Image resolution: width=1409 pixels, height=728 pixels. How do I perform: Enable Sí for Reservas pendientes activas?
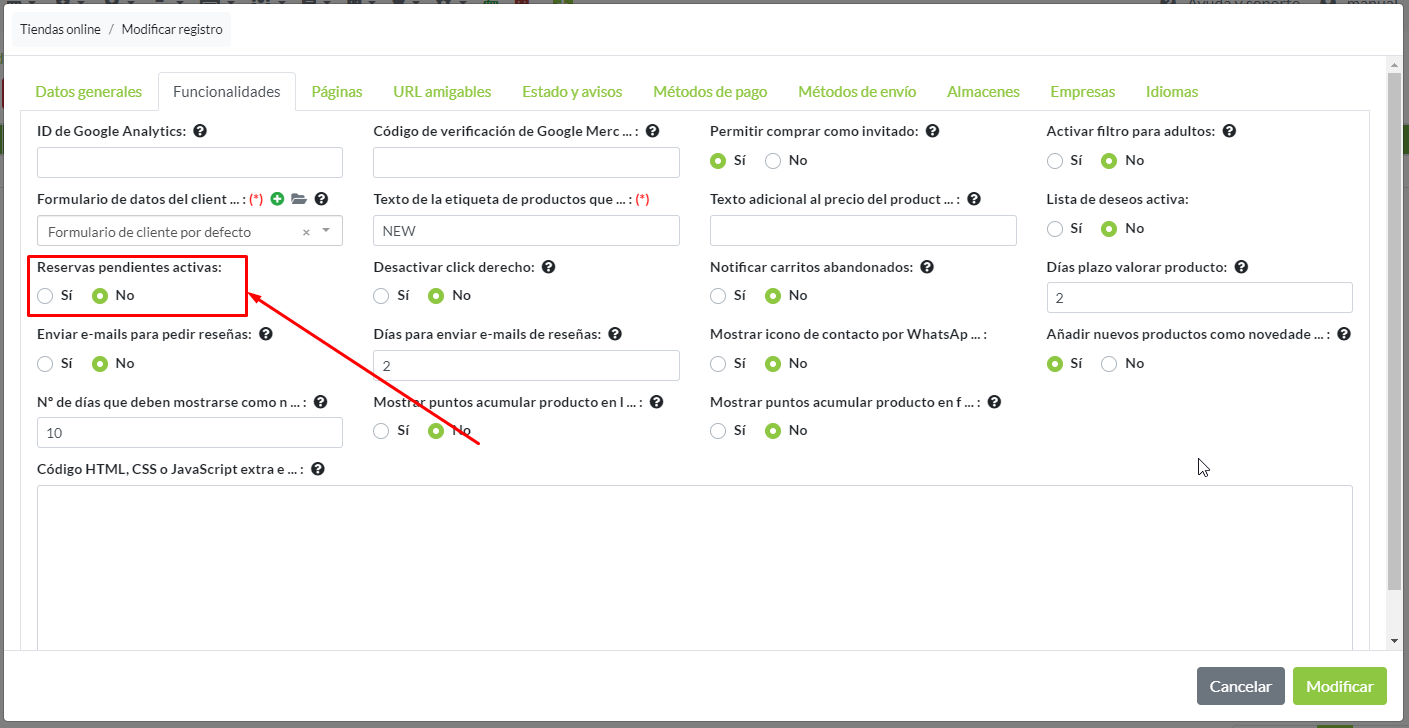click(x=45, y=295)
